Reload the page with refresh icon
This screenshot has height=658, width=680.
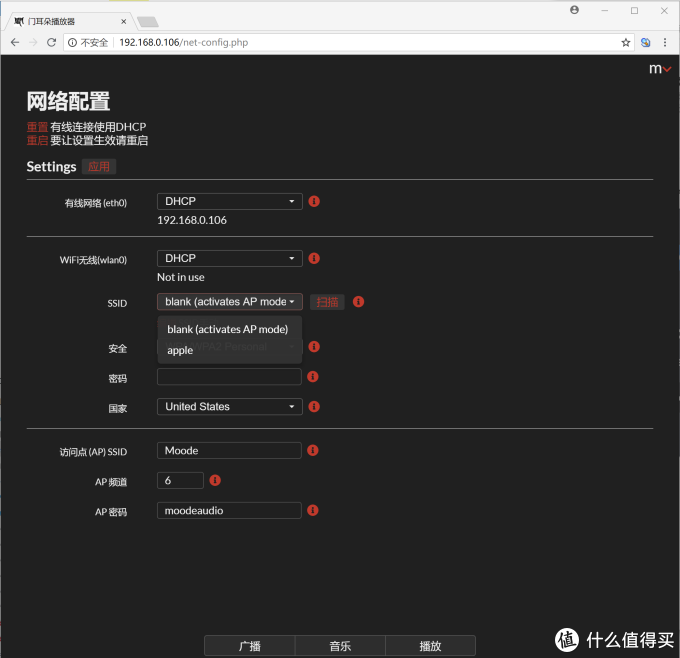pyautogui.click(x=51, y=42)
